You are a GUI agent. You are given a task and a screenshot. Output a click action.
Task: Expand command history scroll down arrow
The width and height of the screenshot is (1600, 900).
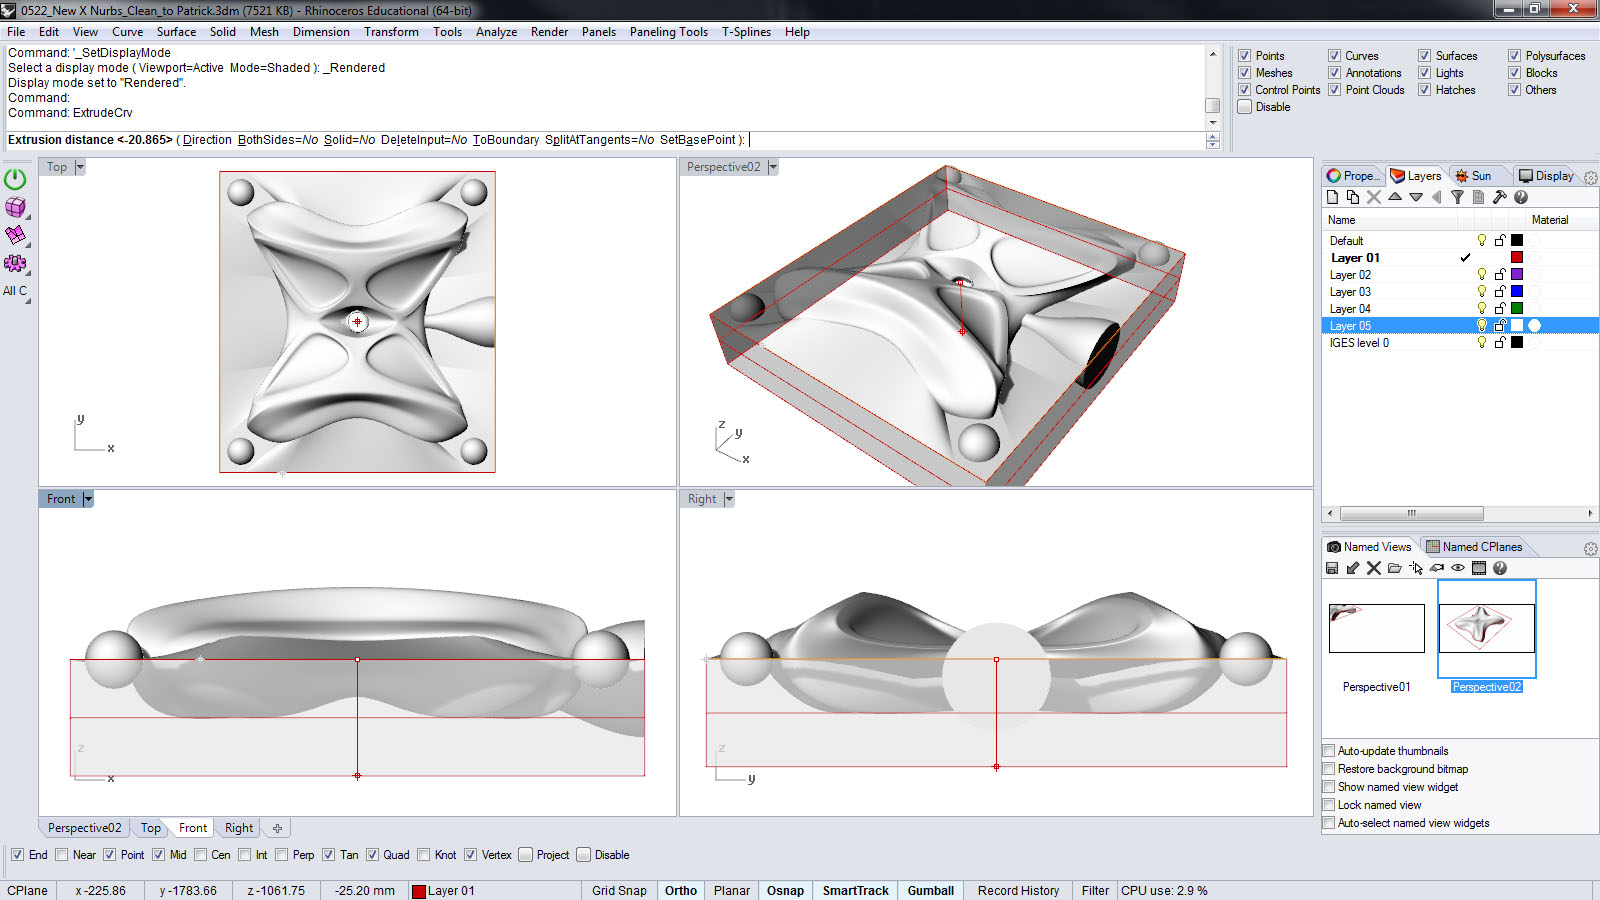pos(1212,122)
